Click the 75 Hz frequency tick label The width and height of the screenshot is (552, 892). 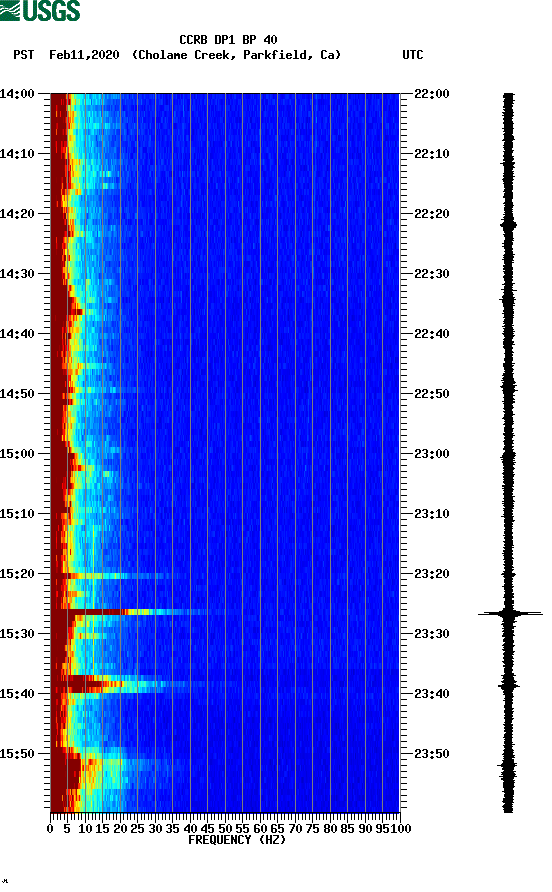click(312, 829)
